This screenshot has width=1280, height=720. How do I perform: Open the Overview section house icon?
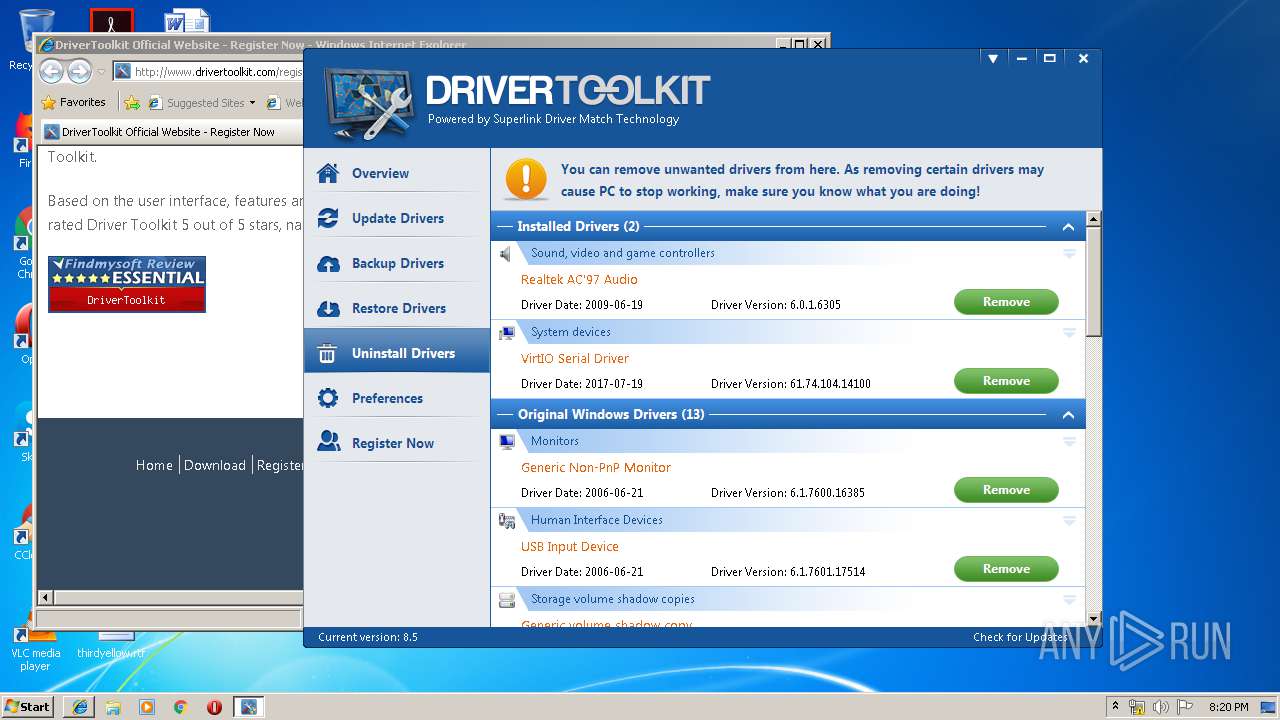pyautogui.click(x=328, y=173)
